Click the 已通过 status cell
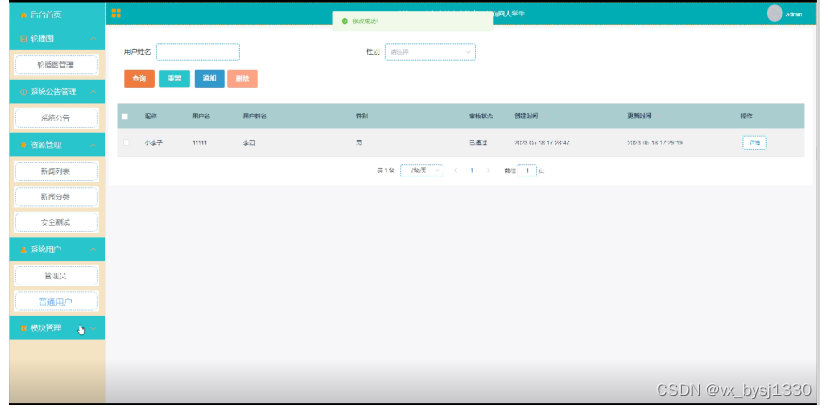The image size is (827, 409). [x=478, y=143]
